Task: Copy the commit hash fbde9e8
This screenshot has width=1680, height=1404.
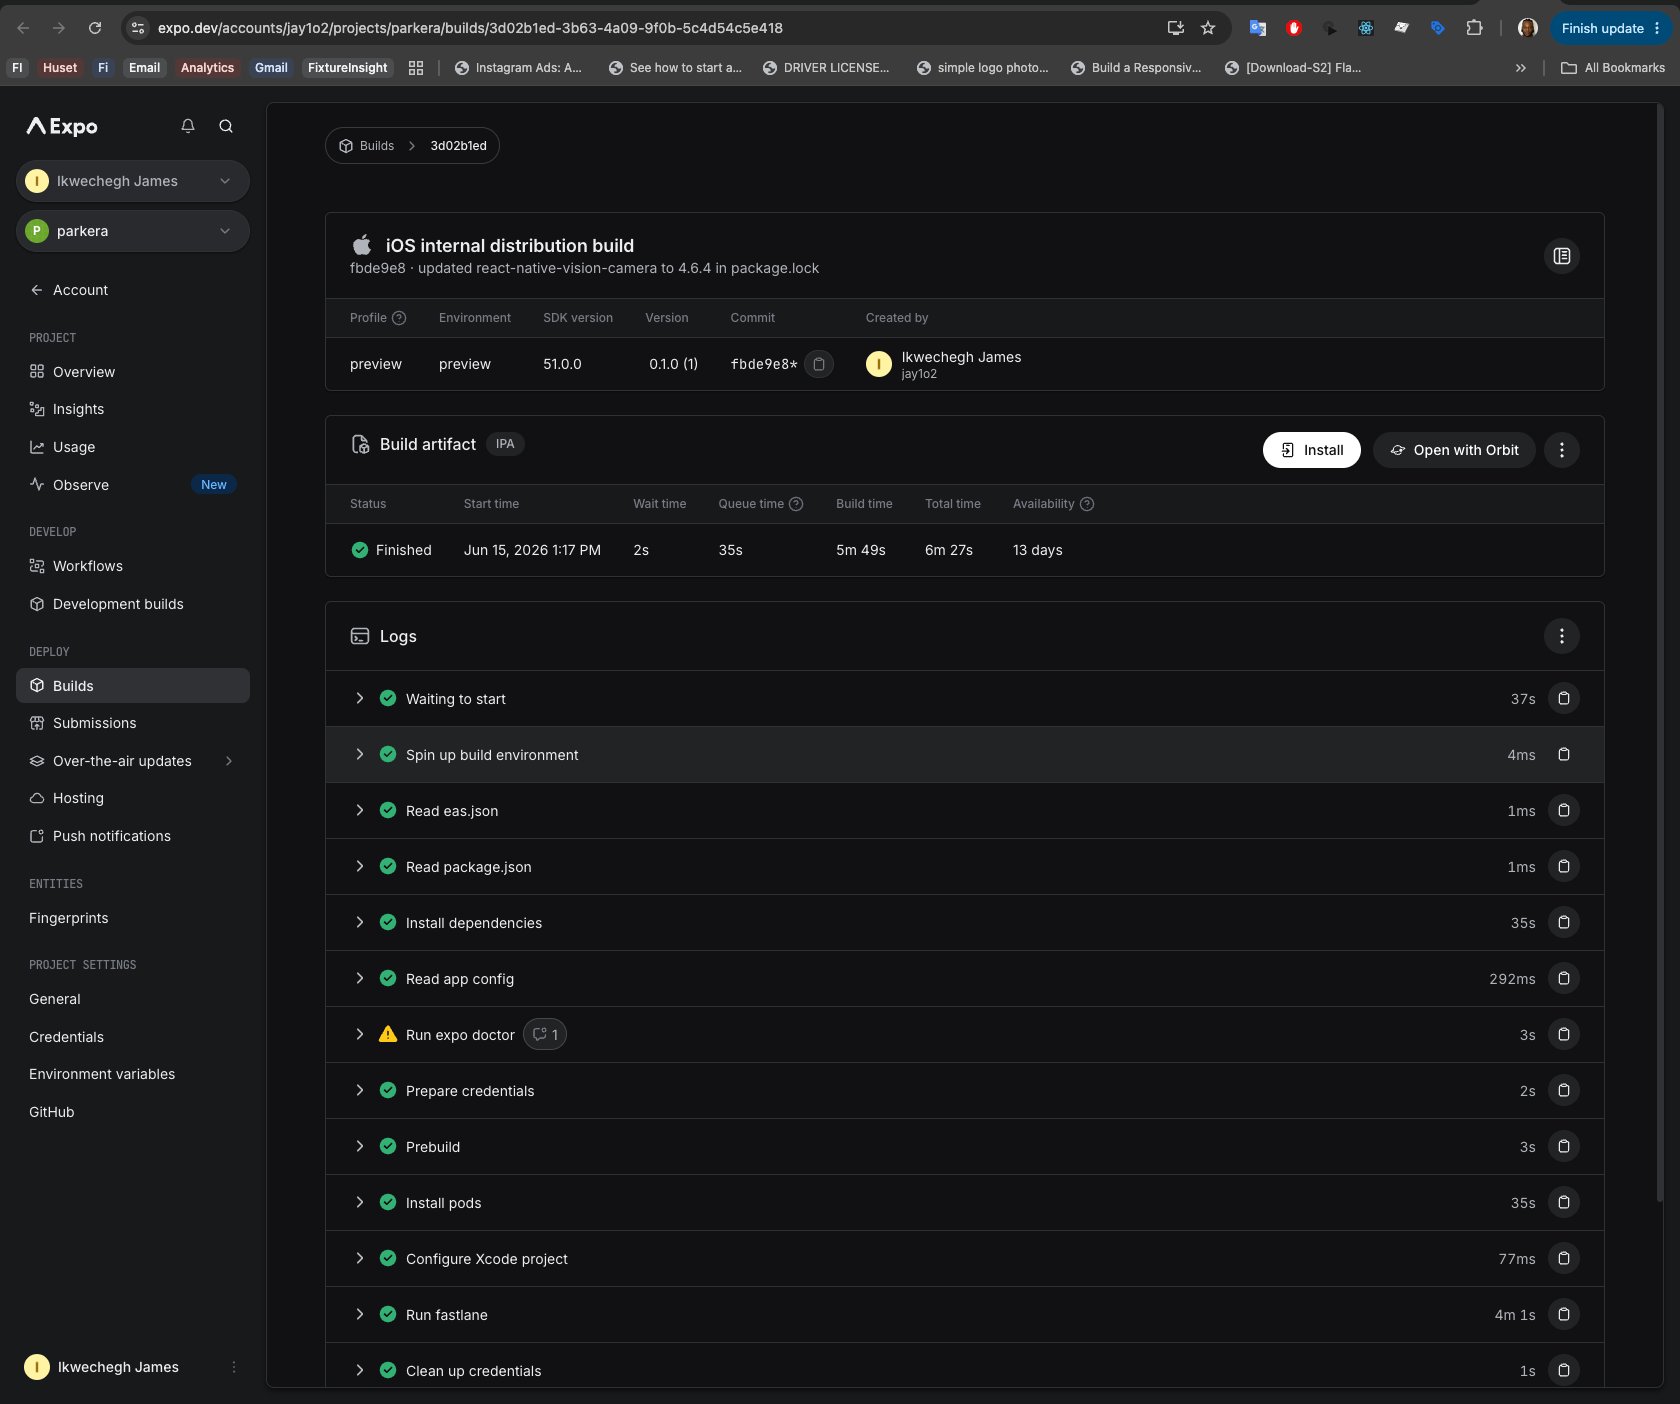Action: 818,364
